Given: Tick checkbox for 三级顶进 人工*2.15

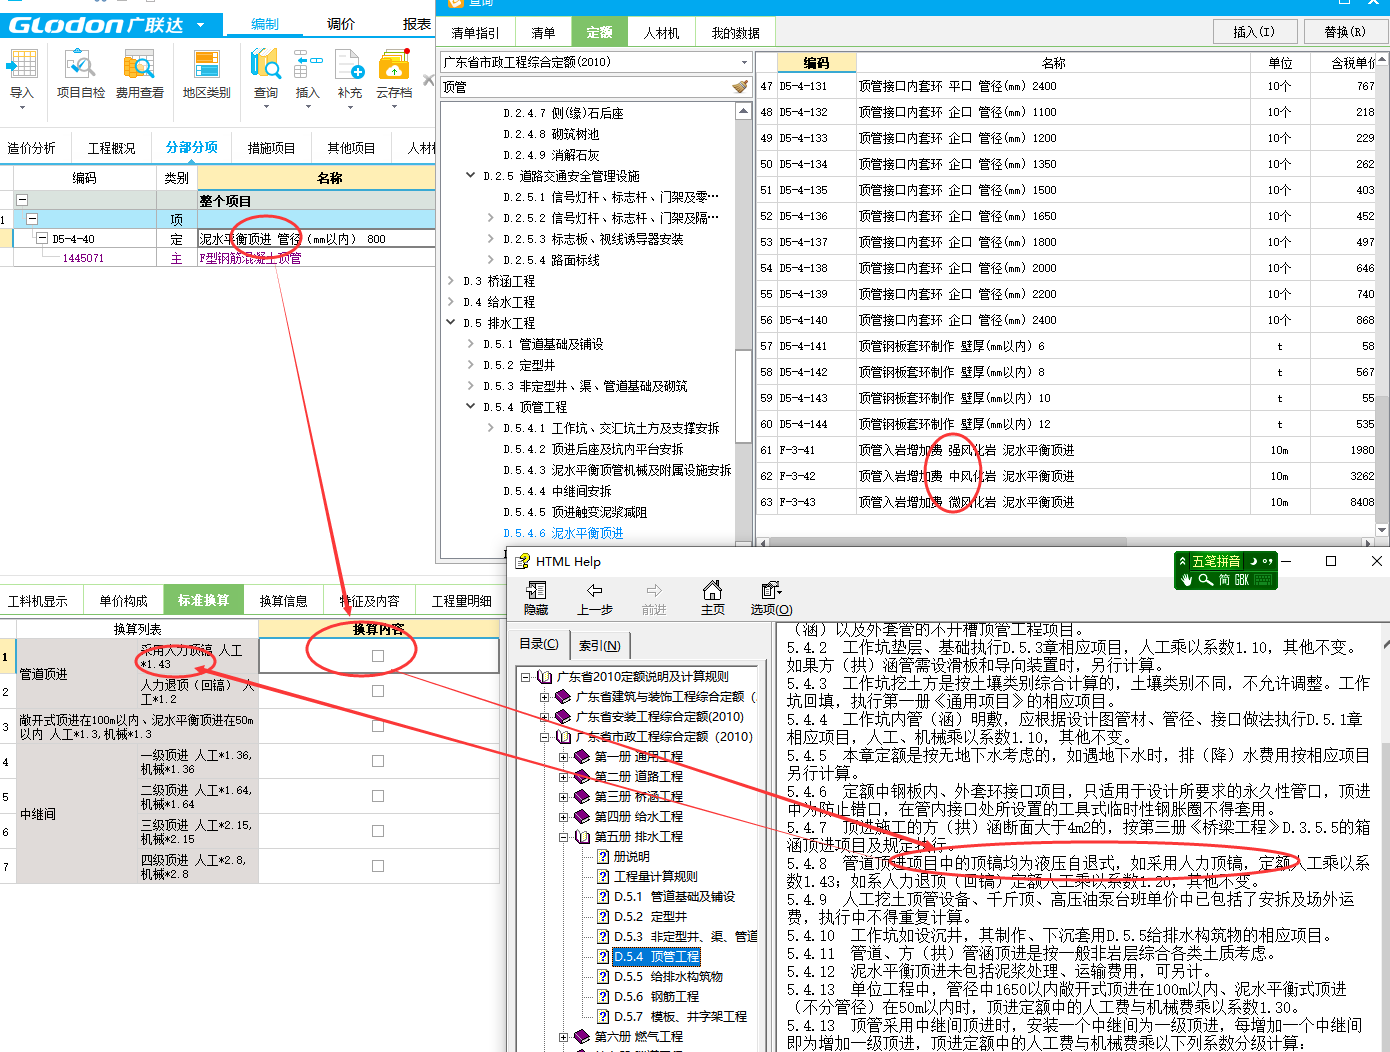Looking at the screenshot, I should [x=378, y=831].
